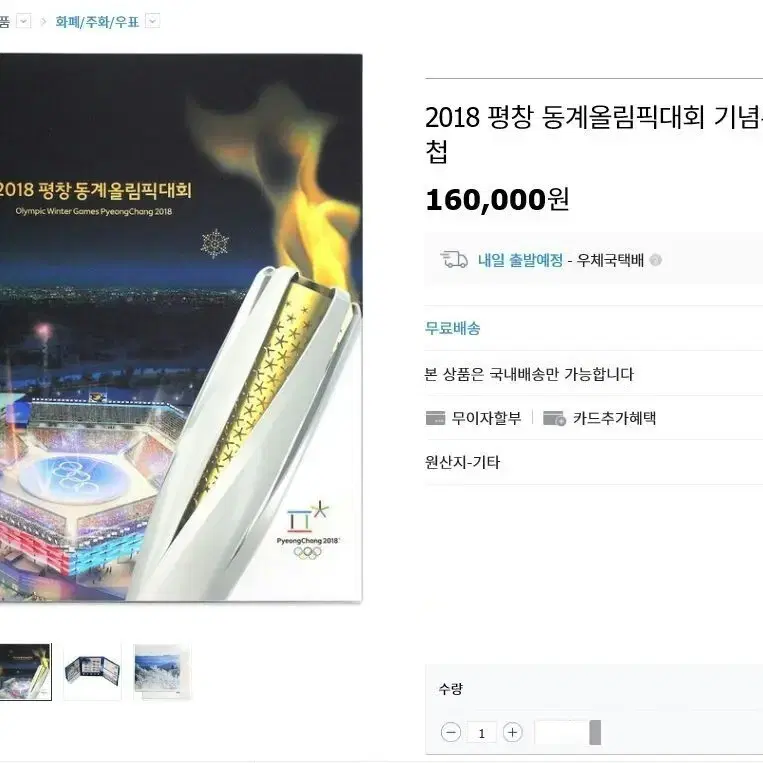View 무이자할부 installment details
This screenshot has width=763, height=763.
[x=486, y=418]
